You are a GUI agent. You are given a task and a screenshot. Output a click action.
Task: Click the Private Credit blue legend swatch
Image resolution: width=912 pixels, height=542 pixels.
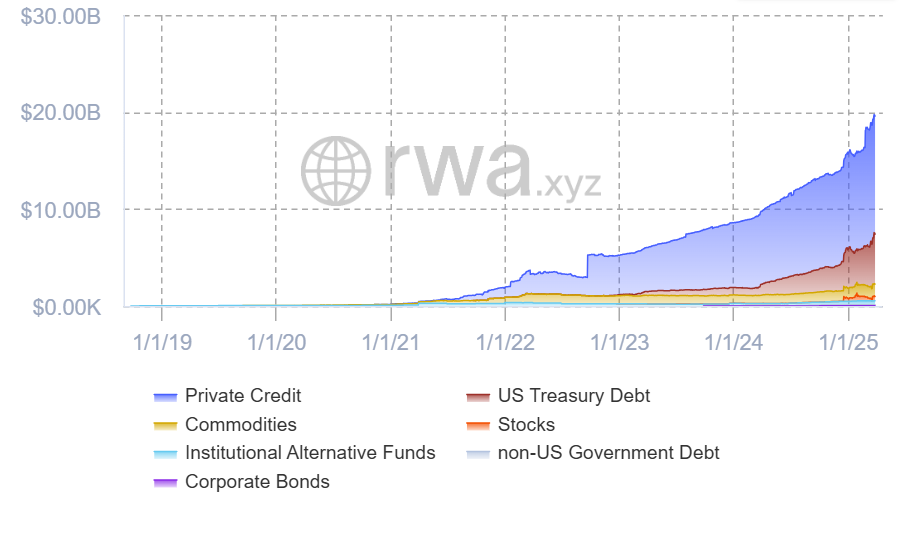tap(165, 397)
